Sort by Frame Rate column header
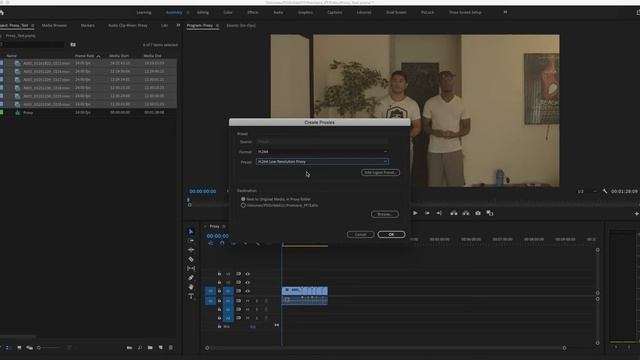 tap(84, 56)
